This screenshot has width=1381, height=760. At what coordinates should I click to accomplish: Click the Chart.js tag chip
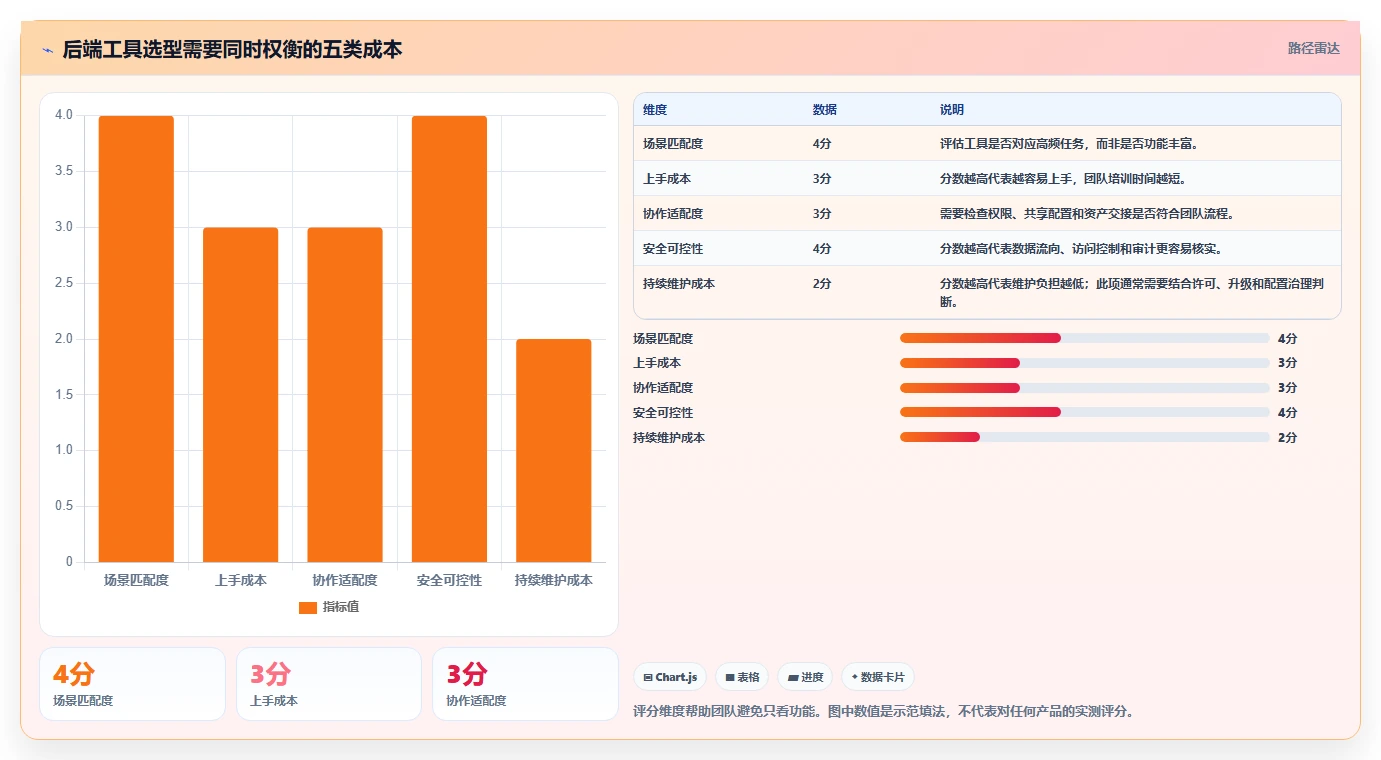(x=670, y=677)
